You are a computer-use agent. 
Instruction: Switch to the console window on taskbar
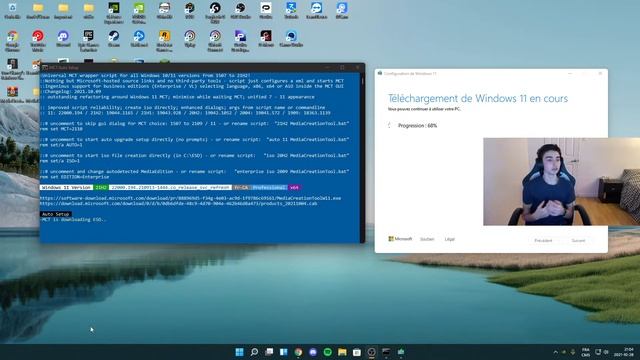[386, 352]
